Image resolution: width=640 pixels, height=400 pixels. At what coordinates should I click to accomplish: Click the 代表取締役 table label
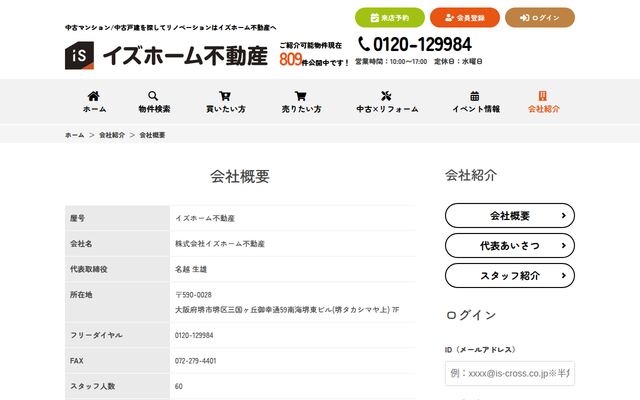click(89, 269)
